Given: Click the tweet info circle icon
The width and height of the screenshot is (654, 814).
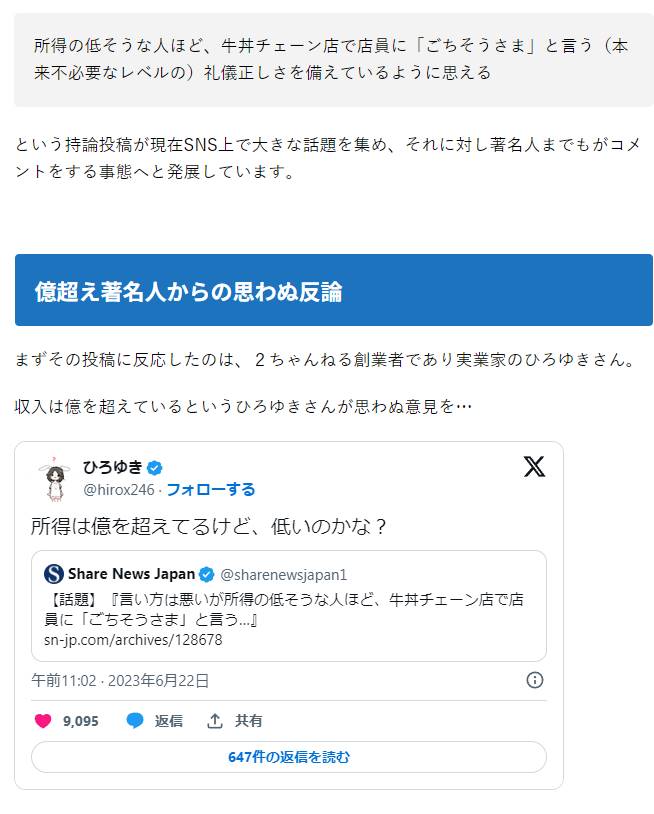Looking at the screenshot, I should click(535, 680).
